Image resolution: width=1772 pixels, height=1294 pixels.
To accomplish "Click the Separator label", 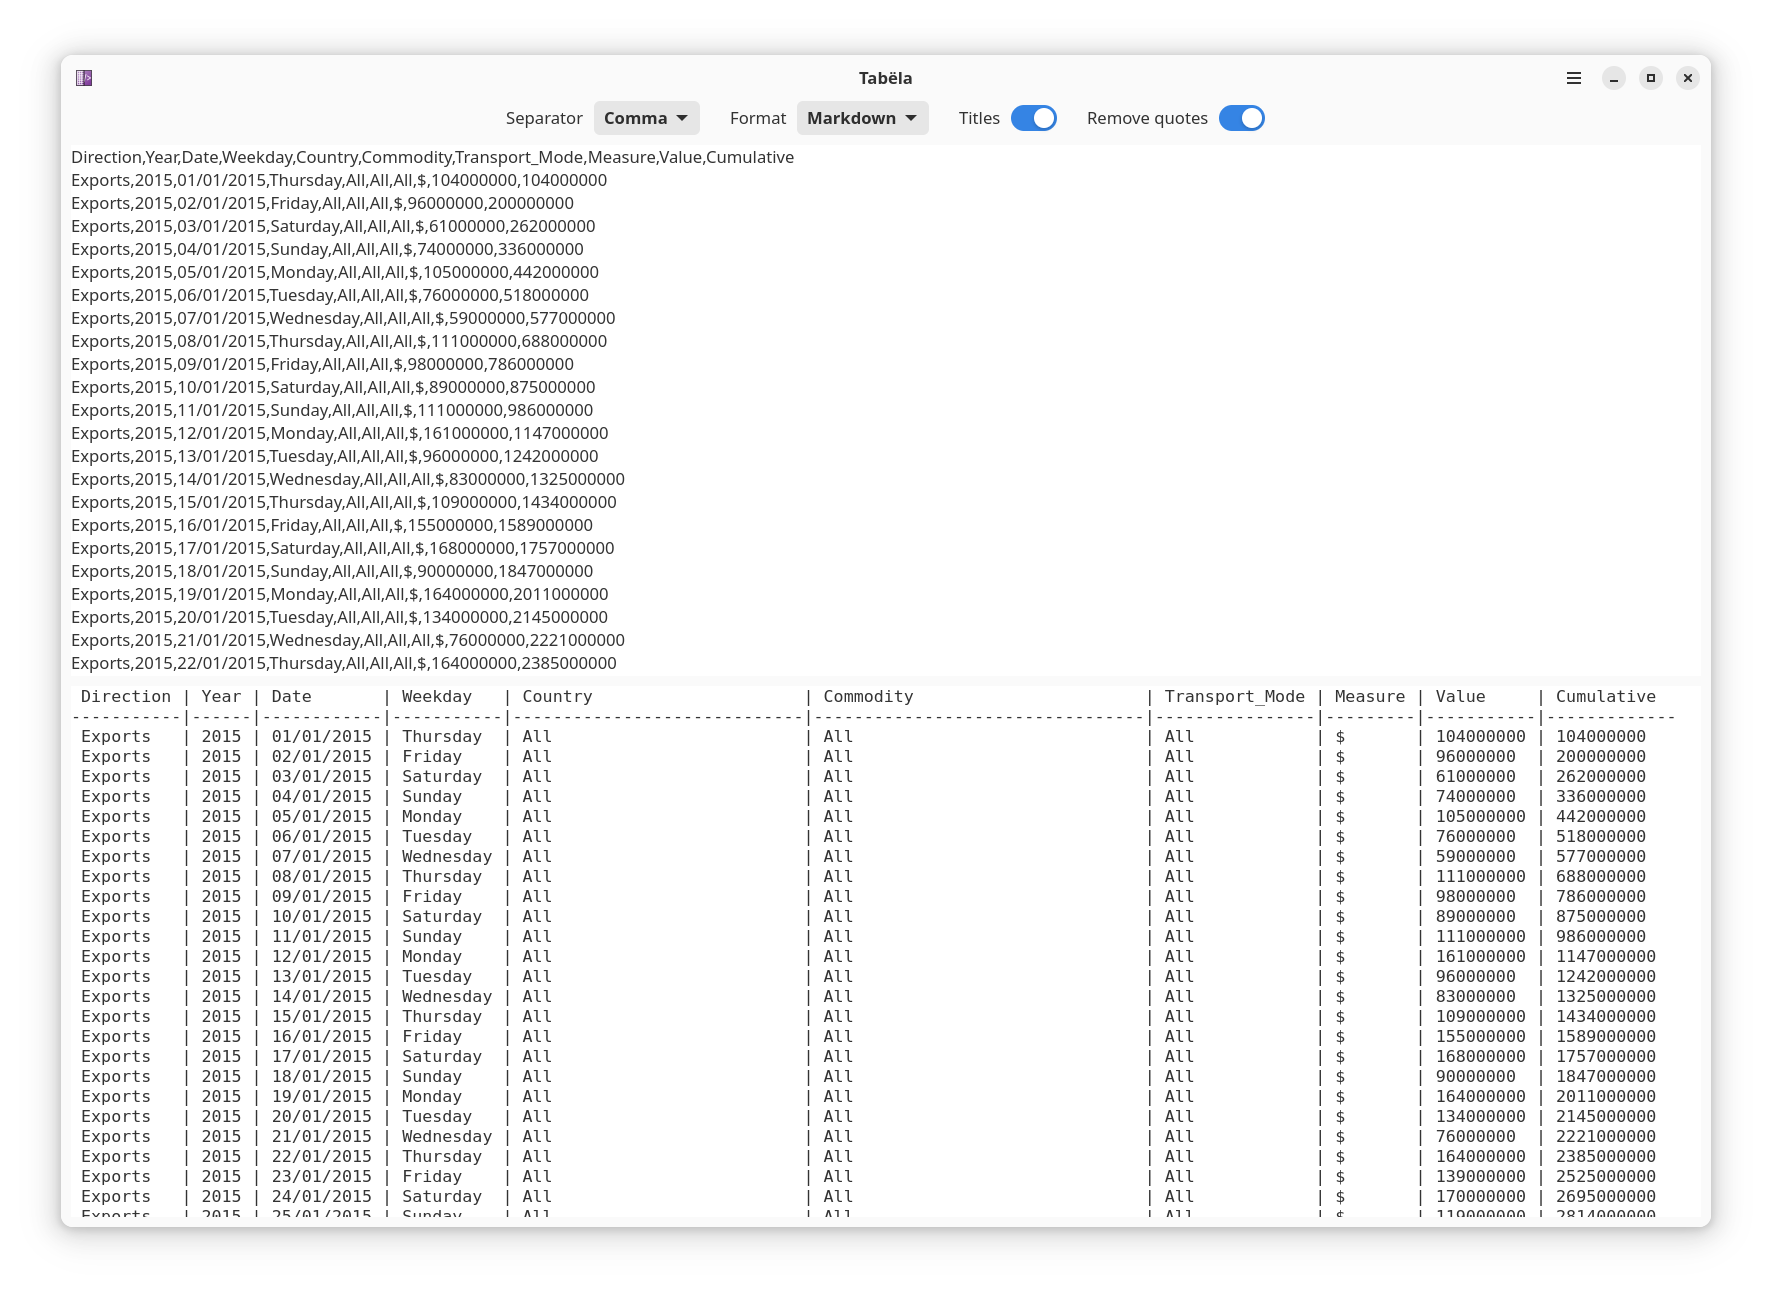I will click(544, 118).
